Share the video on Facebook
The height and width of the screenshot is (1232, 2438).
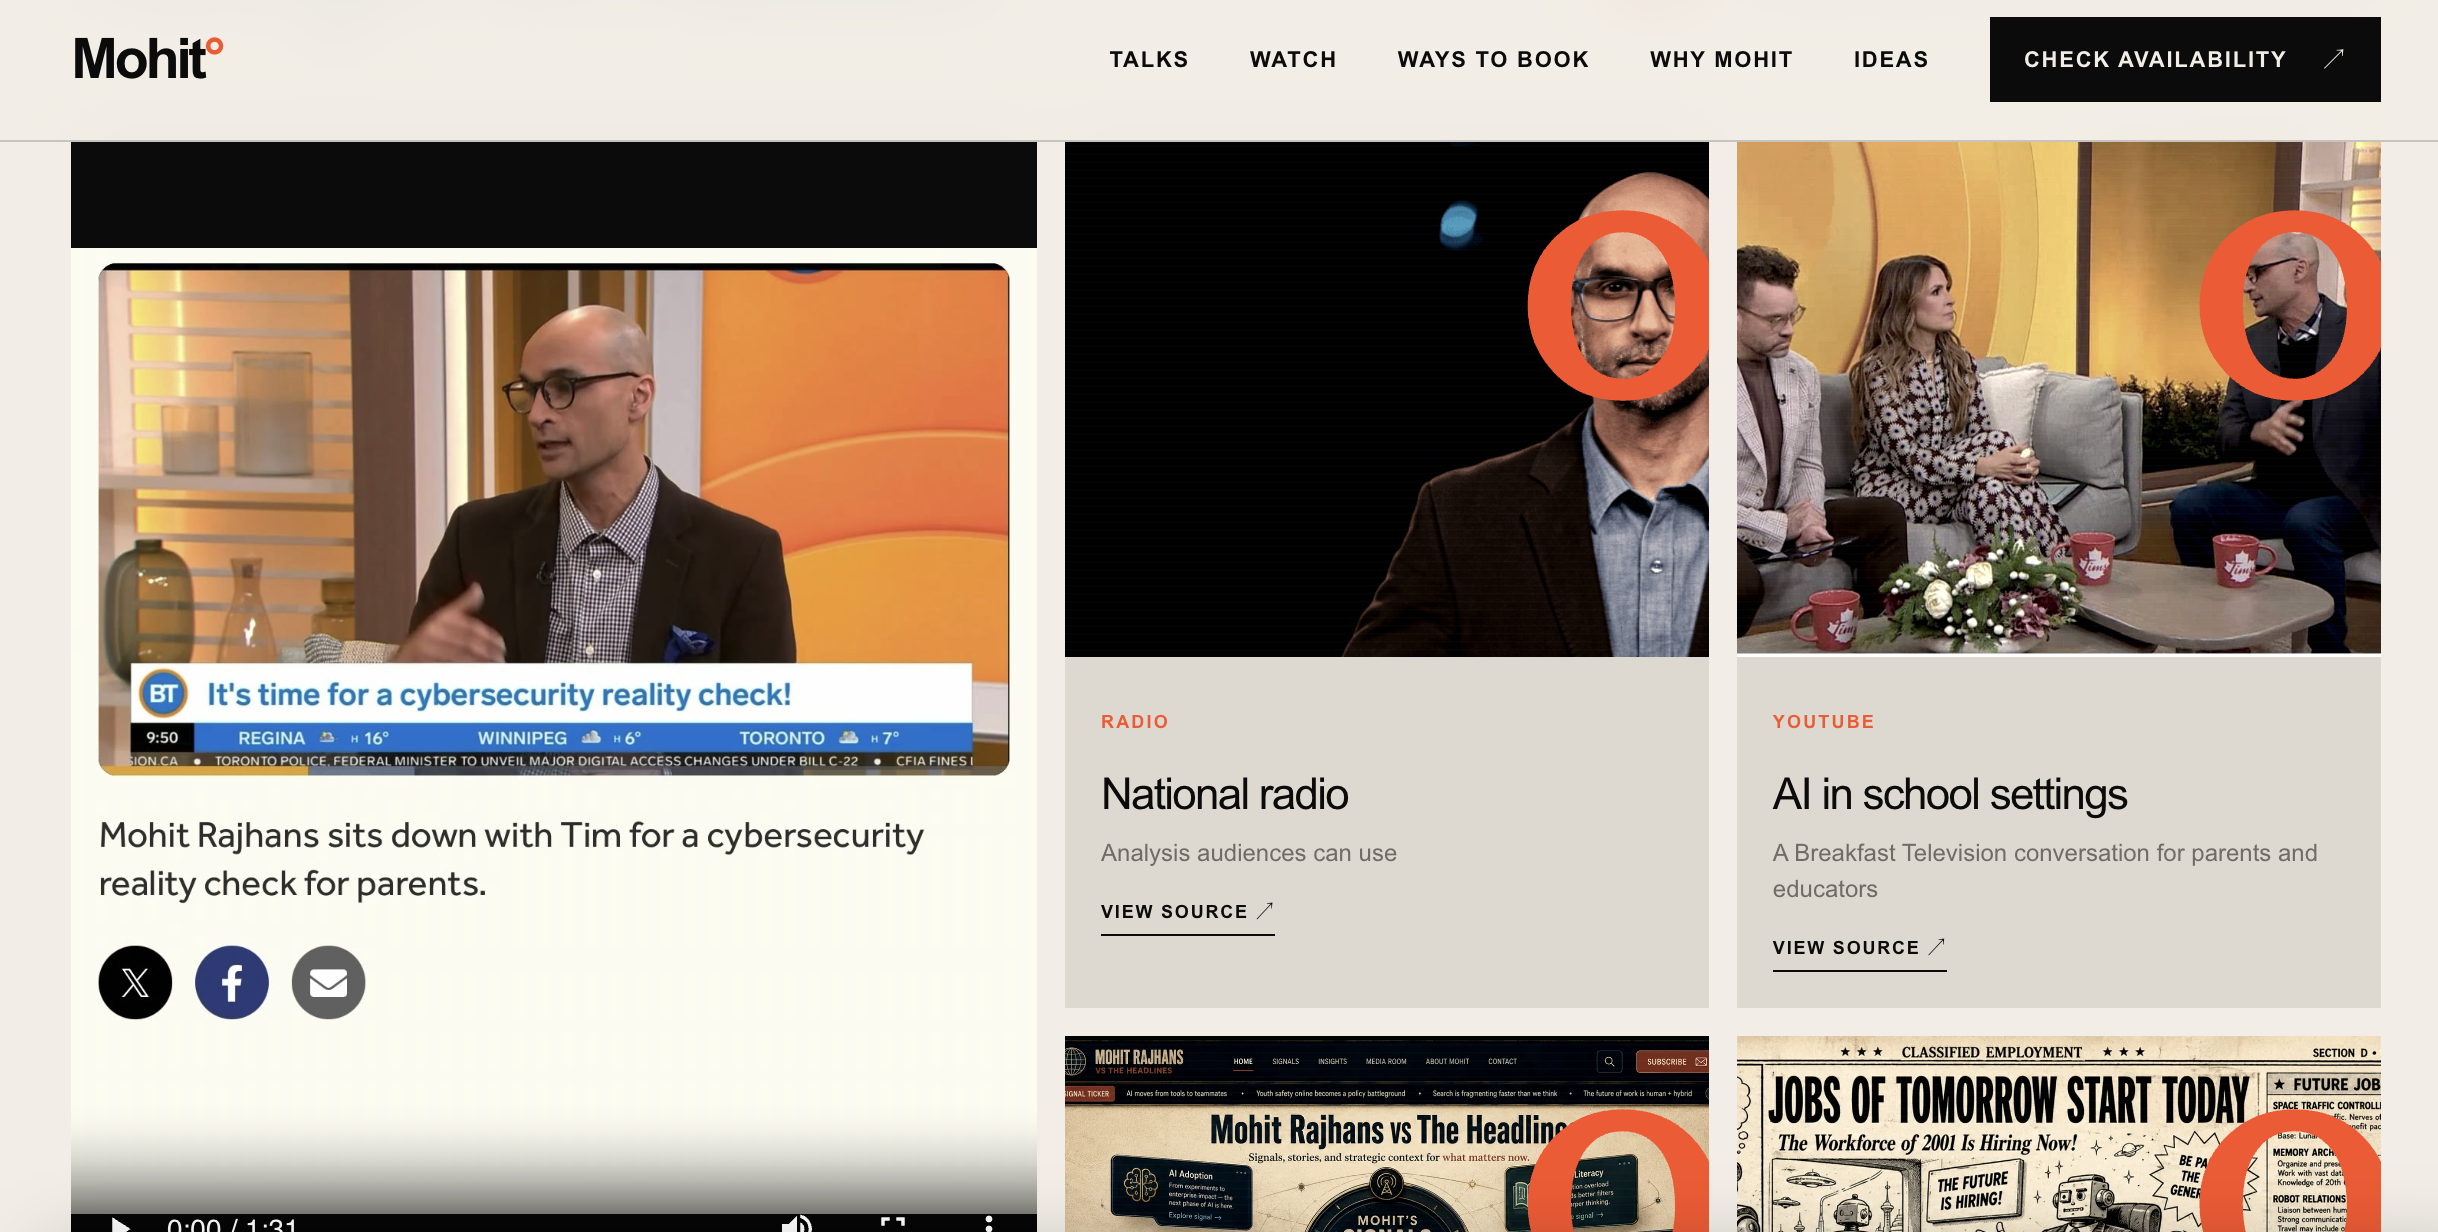click(x=232, y=982)
